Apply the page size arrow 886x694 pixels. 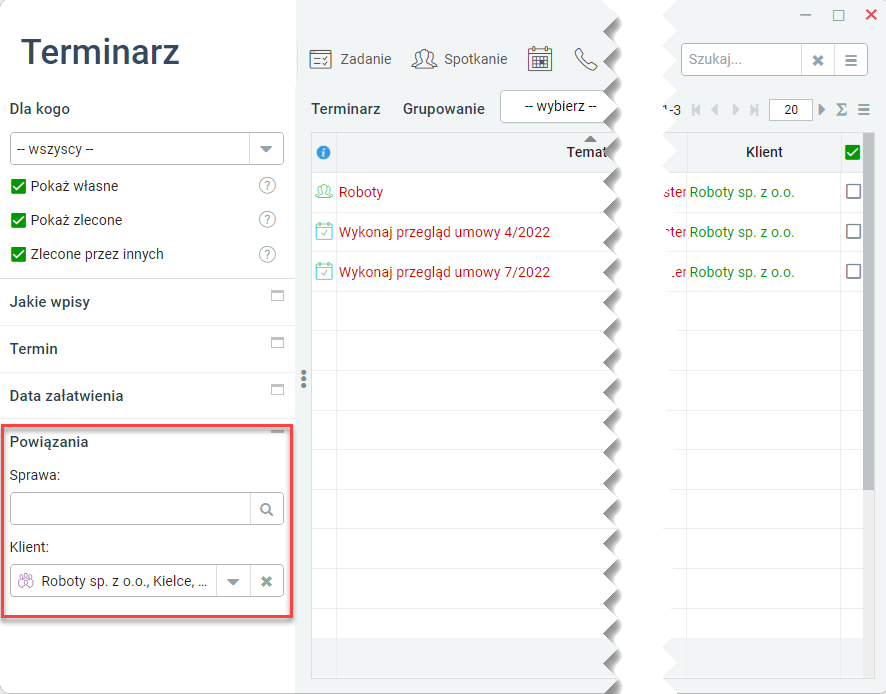[822, 110]
